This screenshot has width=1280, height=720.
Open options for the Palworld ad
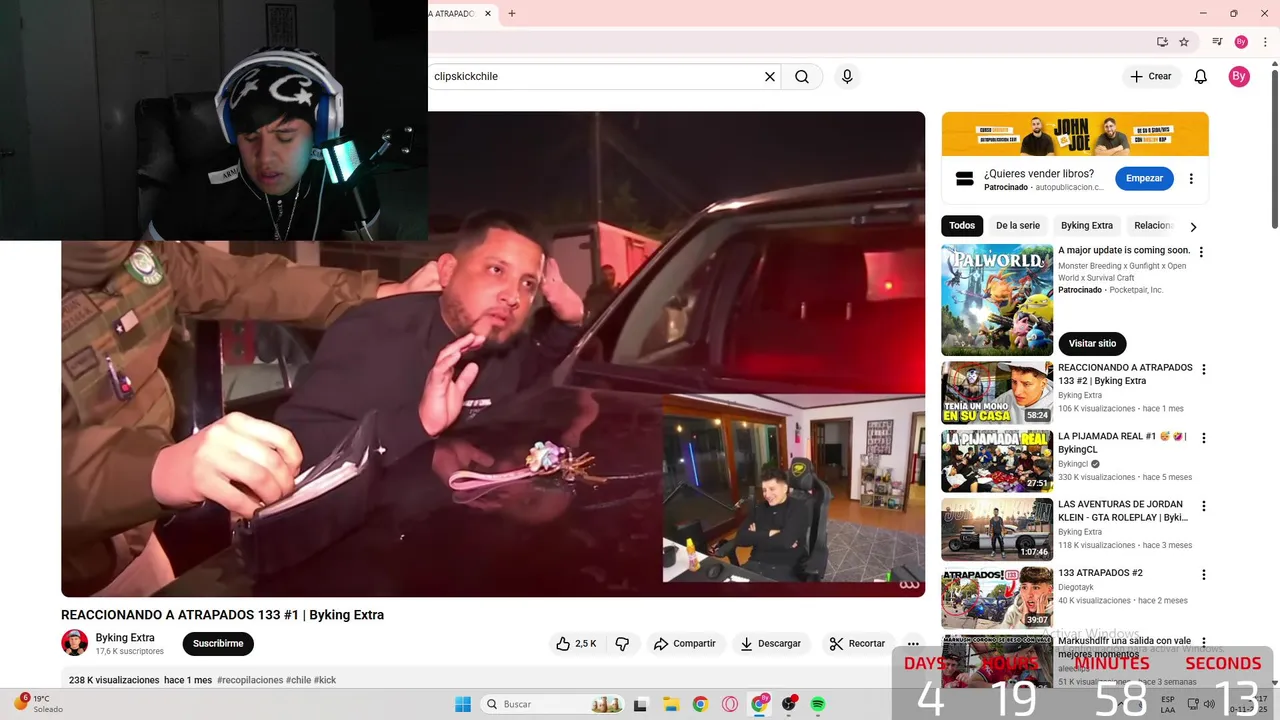(1201, 252)
